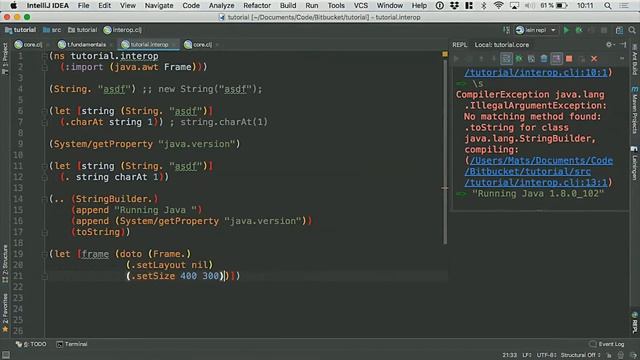The height and width of the screenshot is (360, 640).
Task: Place cursor on "Running Java 1.8.0_102" output
Action: pos(538,193)
